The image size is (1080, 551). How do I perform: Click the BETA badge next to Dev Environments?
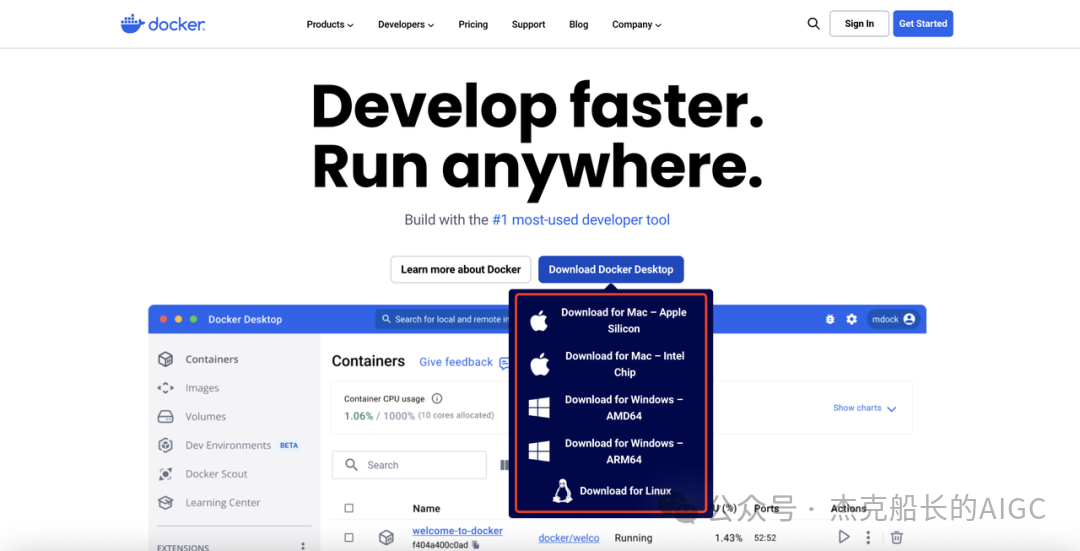(x=289, y=446)
